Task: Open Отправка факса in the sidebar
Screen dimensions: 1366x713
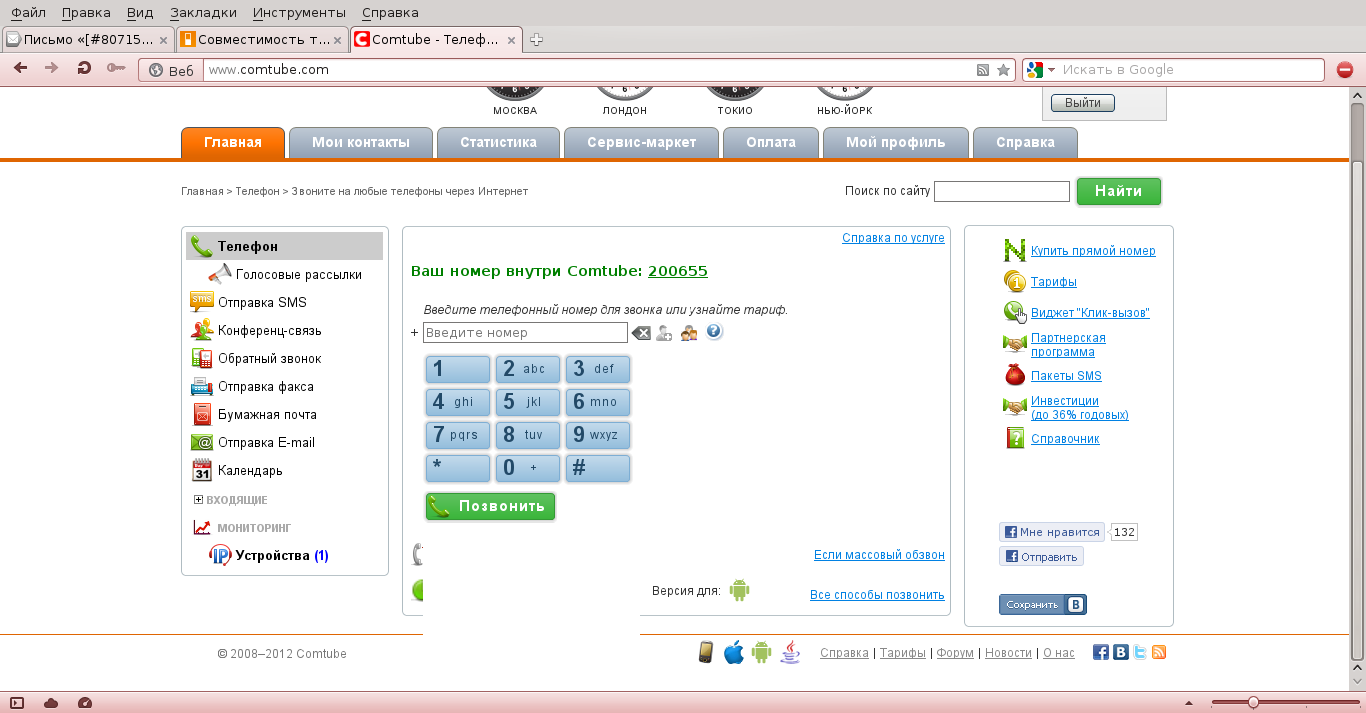Action: click(x=266, y=386)
